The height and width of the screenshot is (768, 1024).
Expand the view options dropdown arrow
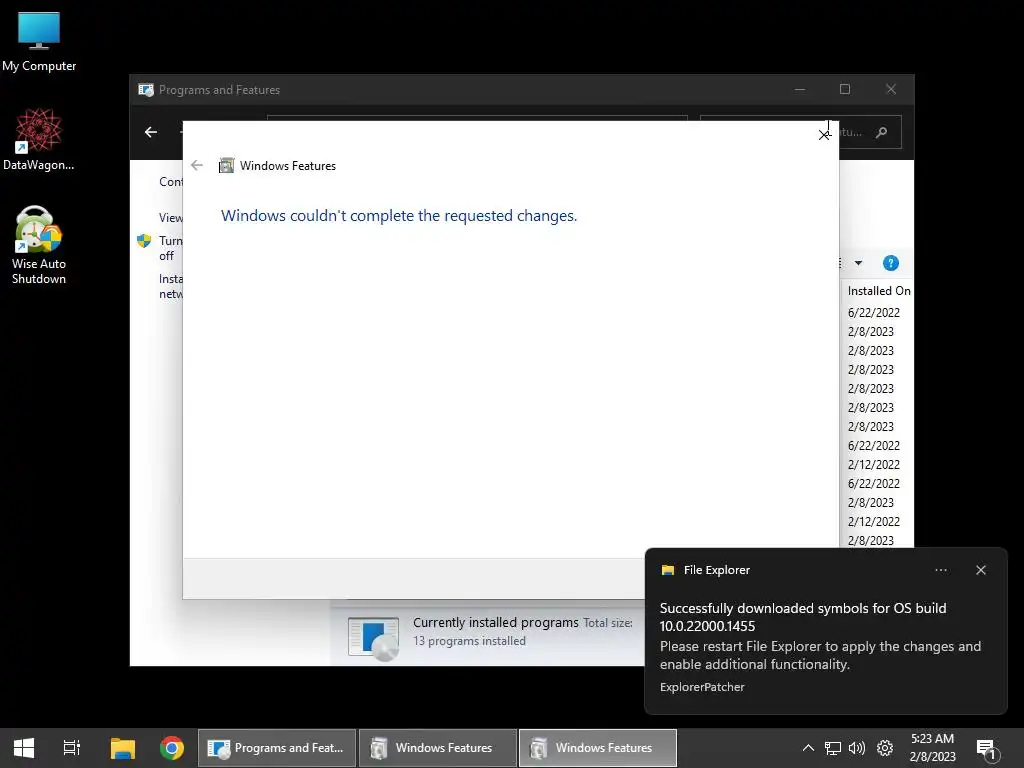pos(859,263)
